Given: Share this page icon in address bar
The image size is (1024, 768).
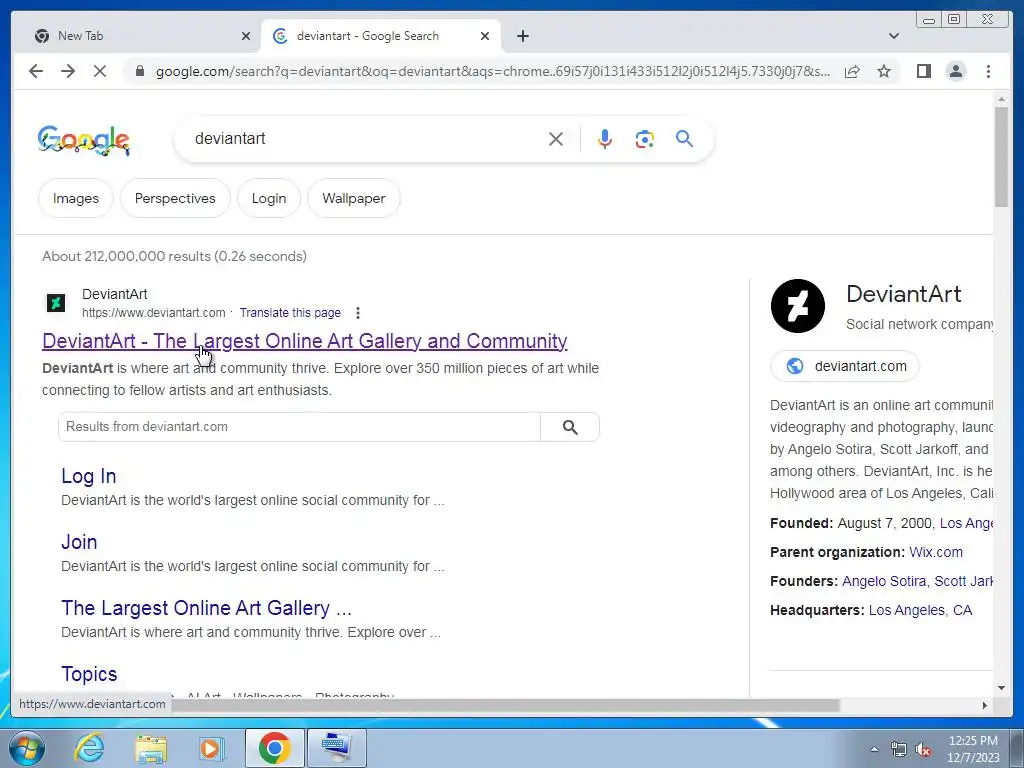Looking at the screenshot, I should point(852,71).
